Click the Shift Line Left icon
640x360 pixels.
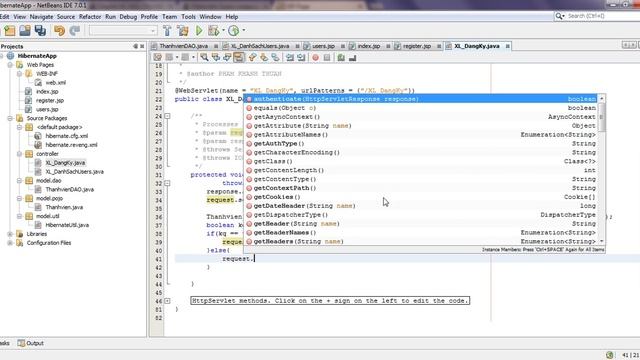(290, 58)
